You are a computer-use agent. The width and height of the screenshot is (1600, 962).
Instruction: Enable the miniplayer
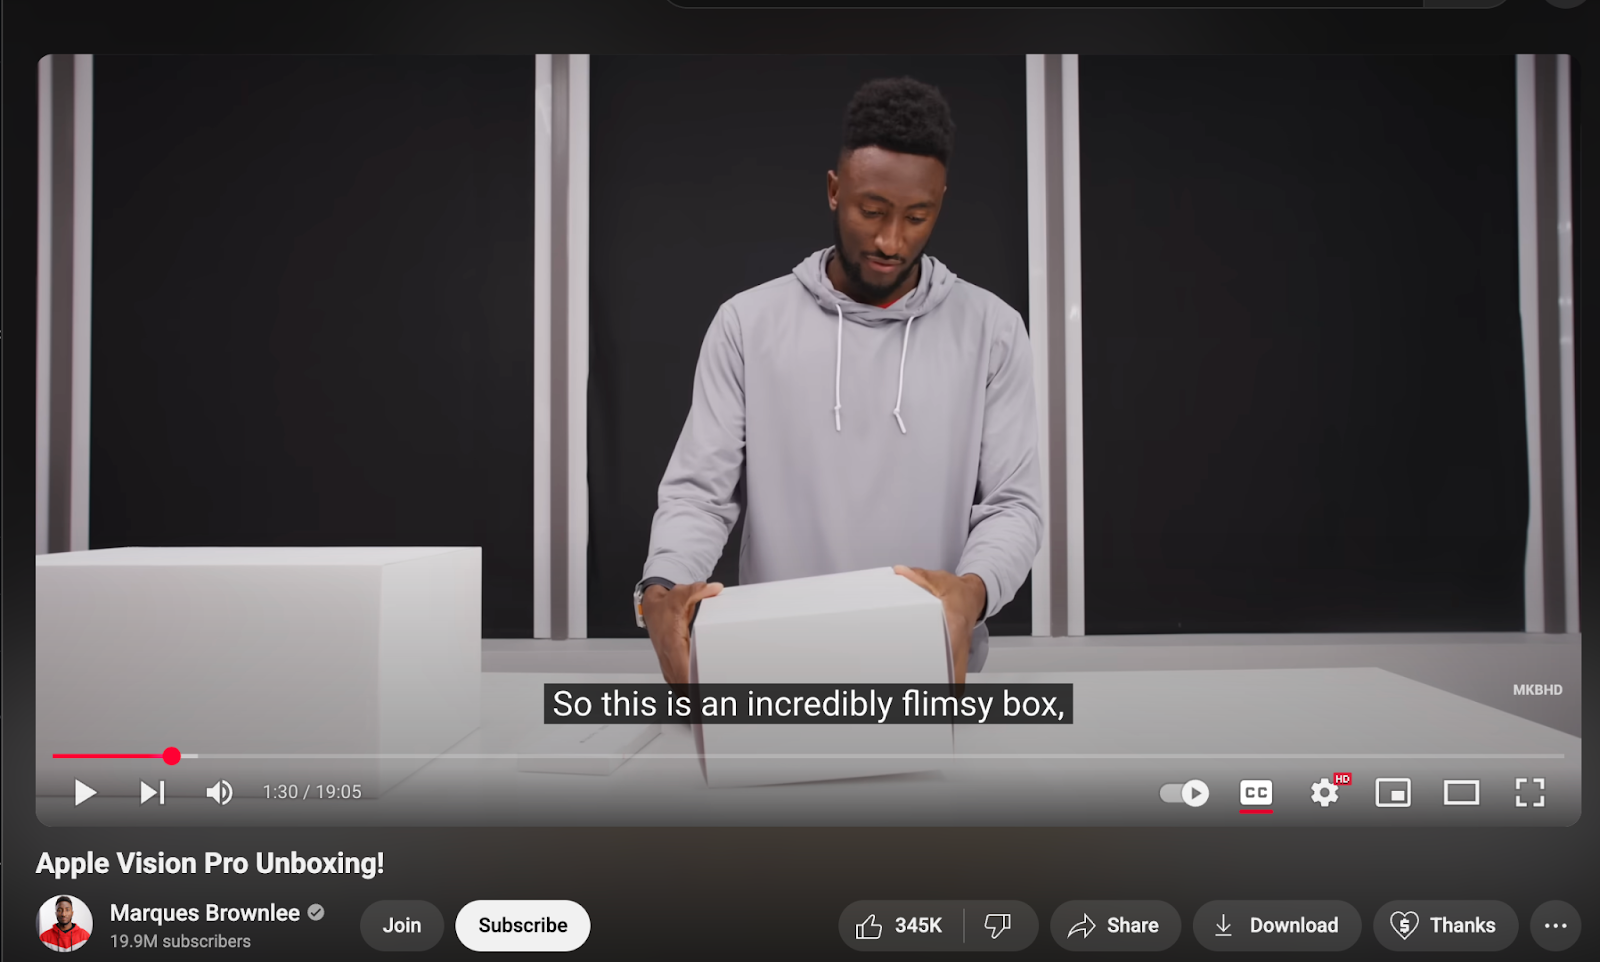click(x=1393, y=793)
